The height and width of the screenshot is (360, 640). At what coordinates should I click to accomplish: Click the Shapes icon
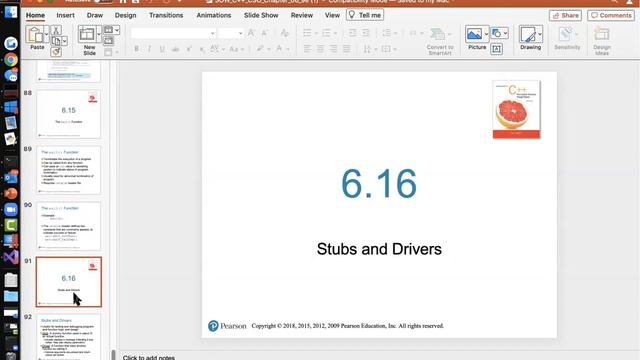[x=497, y=33]
